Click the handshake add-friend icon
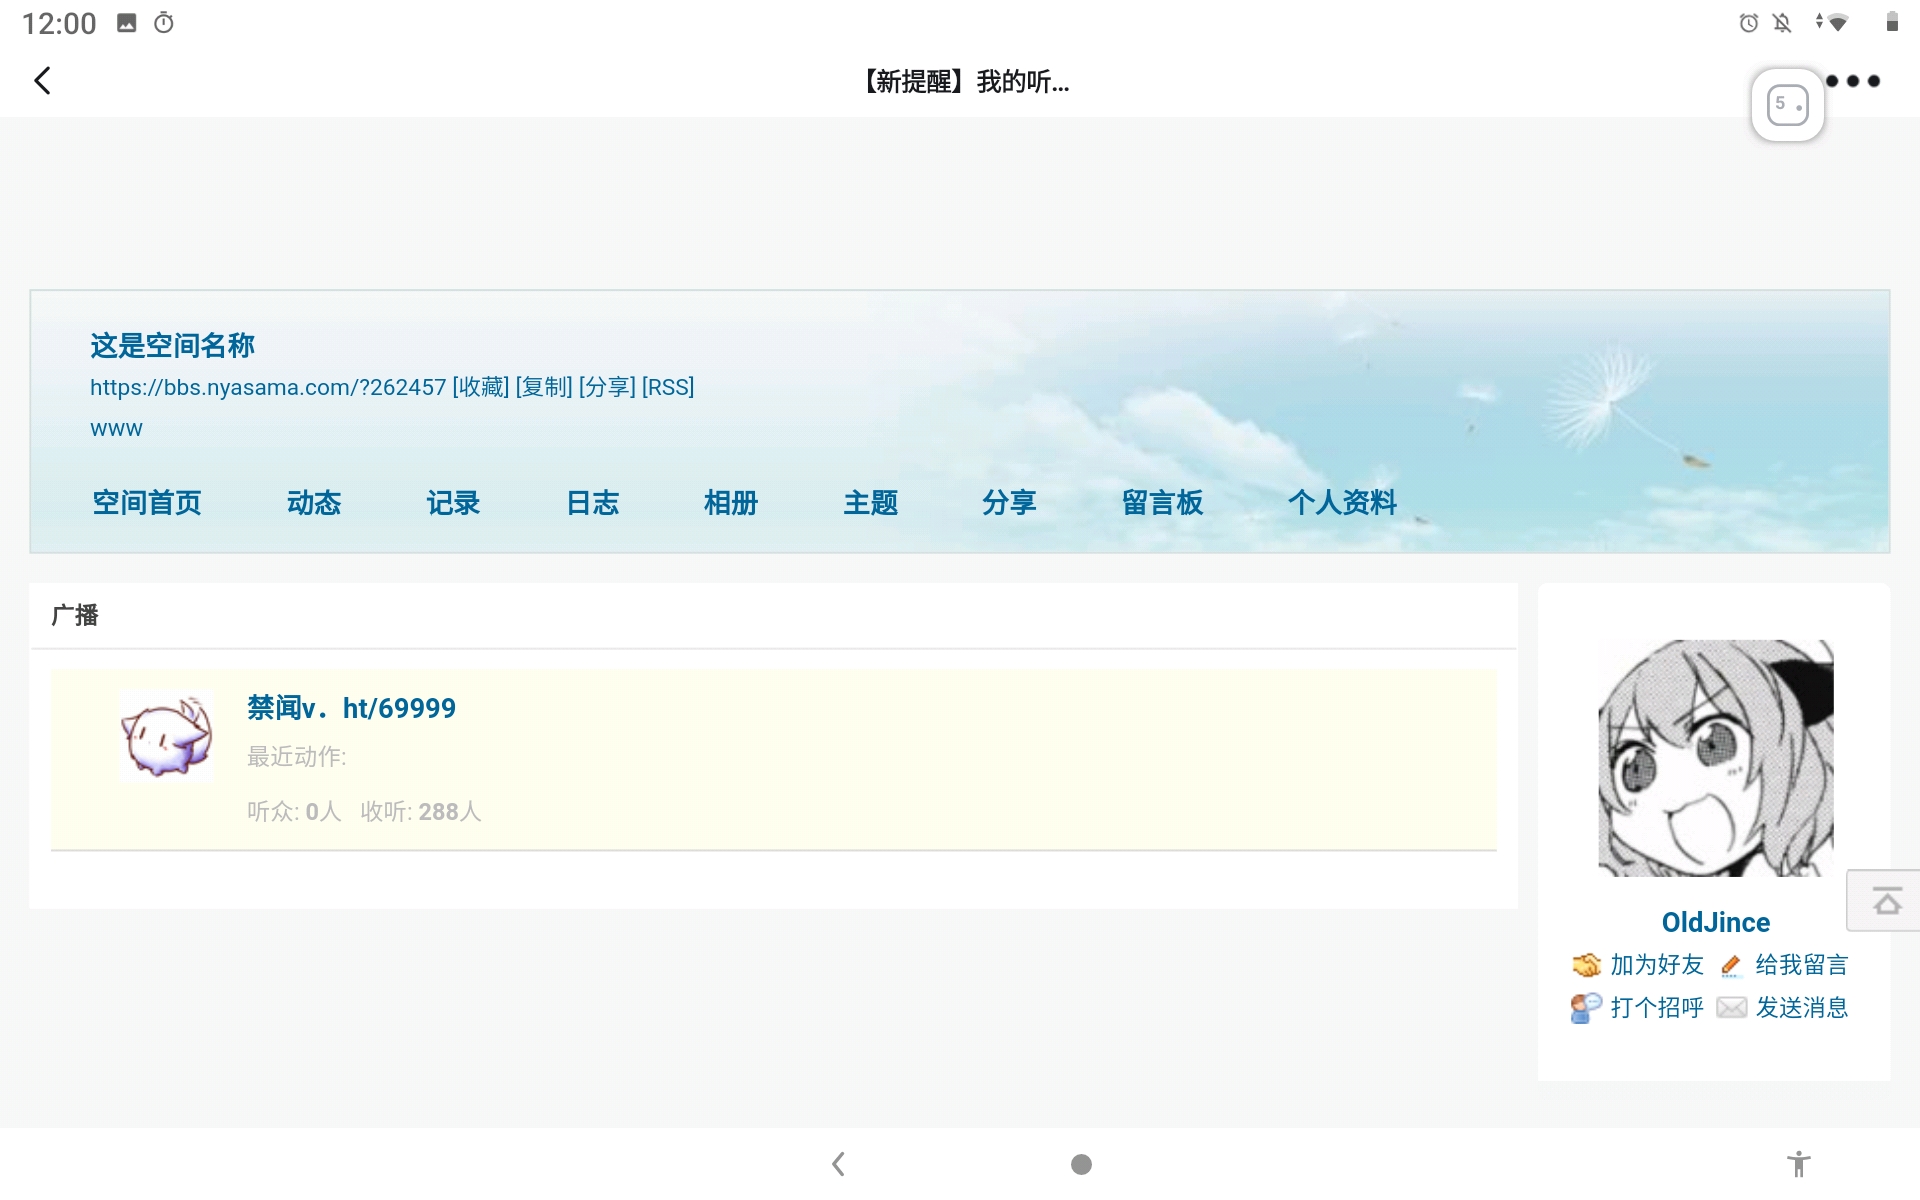The width and height of the screenshot is (1920, 1200). [x=1586, y=965]
